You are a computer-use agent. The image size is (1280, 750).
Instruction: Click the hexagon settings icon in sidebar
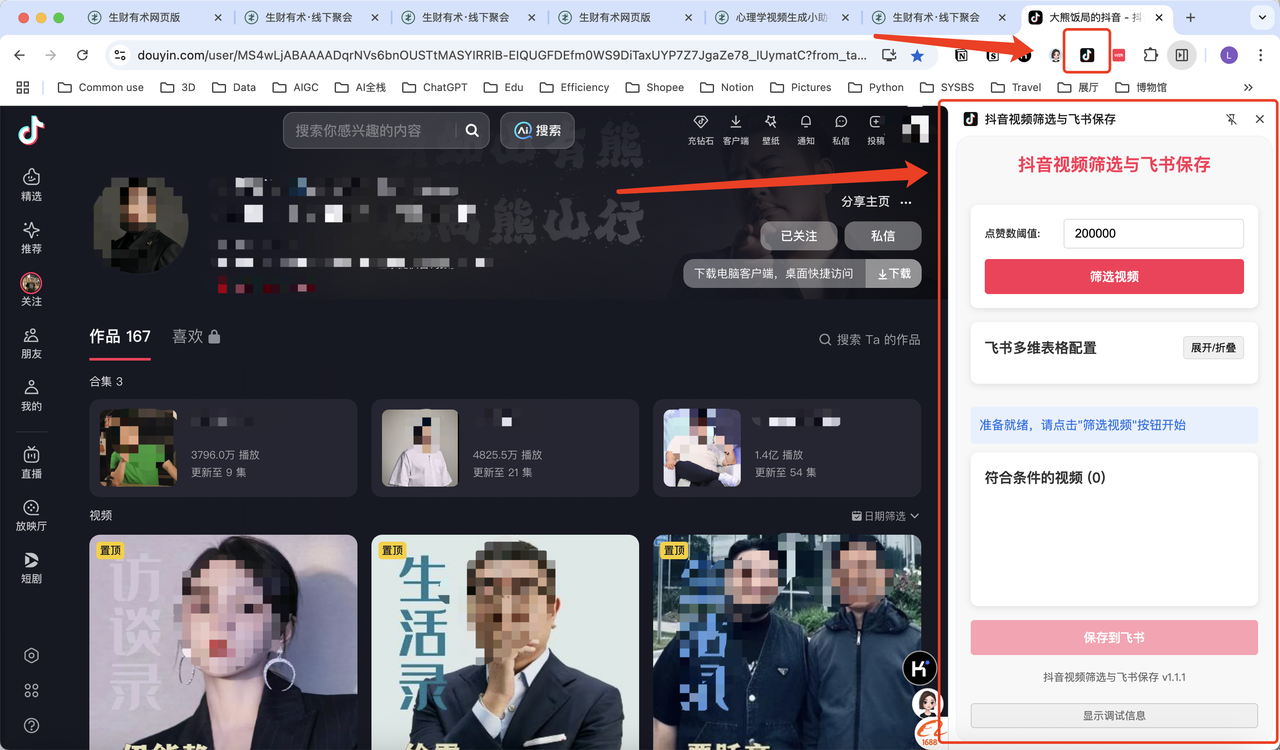click(x=31, y=656)
